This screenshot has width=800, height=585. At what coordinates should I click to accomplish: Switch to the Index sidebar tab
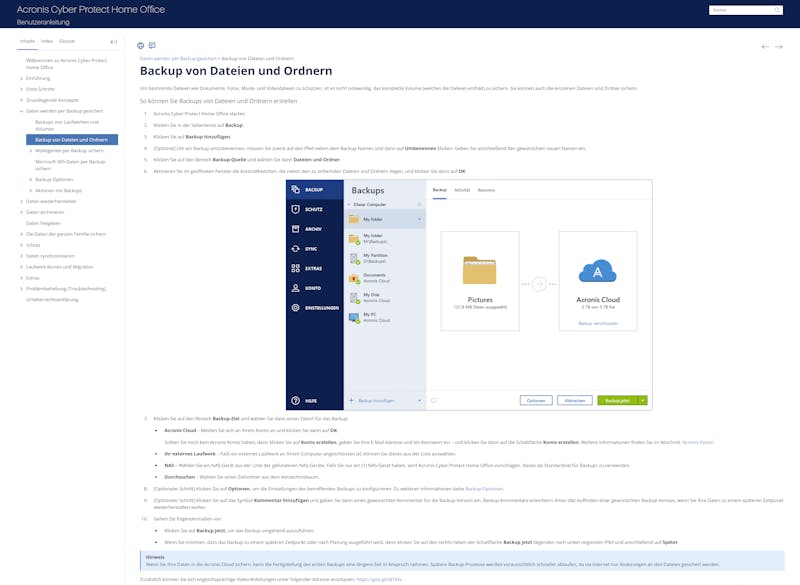[47, 41]
